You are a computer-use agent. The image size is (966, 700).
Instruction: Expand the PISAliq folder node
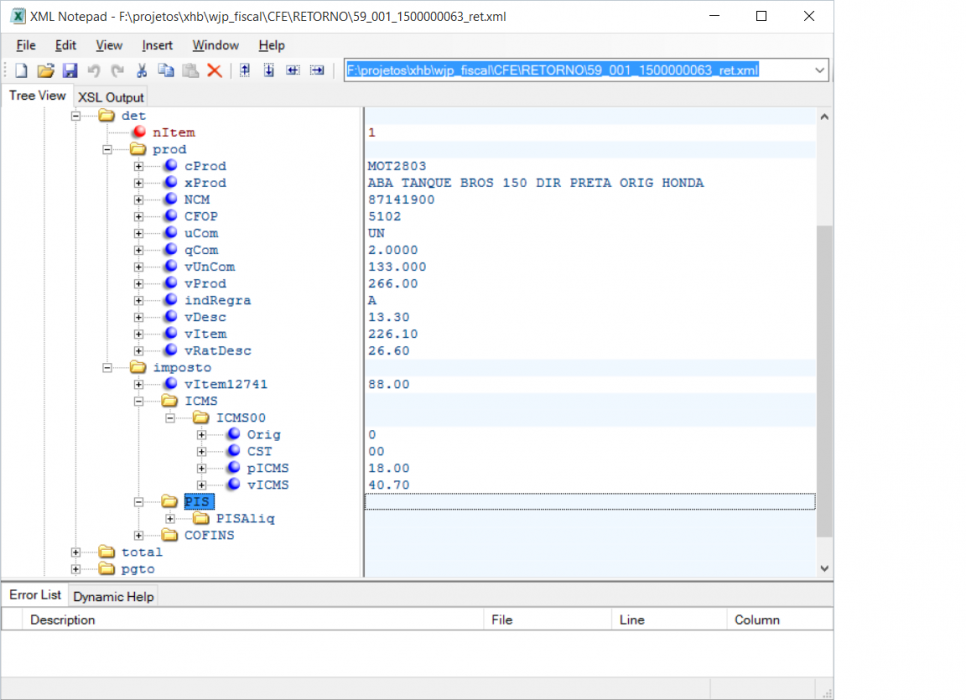(x=170, y=519)
